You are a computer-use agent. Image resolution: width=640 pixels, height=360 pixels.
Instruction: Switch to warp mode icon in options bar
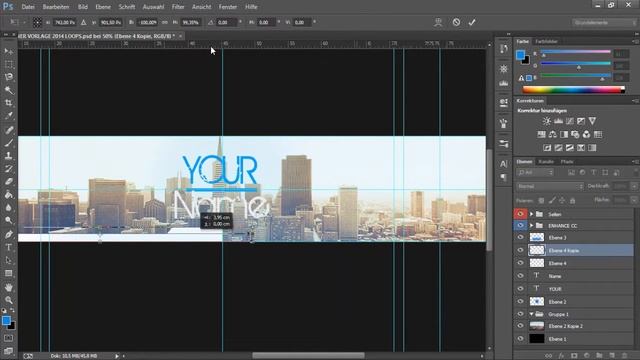coord(438,22)
